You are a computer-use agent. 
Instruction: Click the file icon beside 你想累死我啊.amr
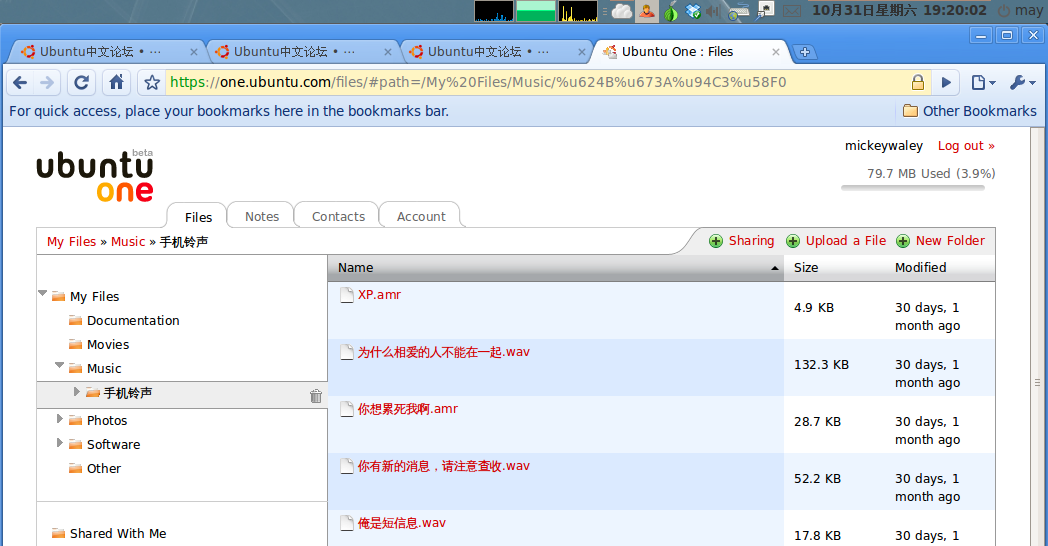tap(346, 409)
